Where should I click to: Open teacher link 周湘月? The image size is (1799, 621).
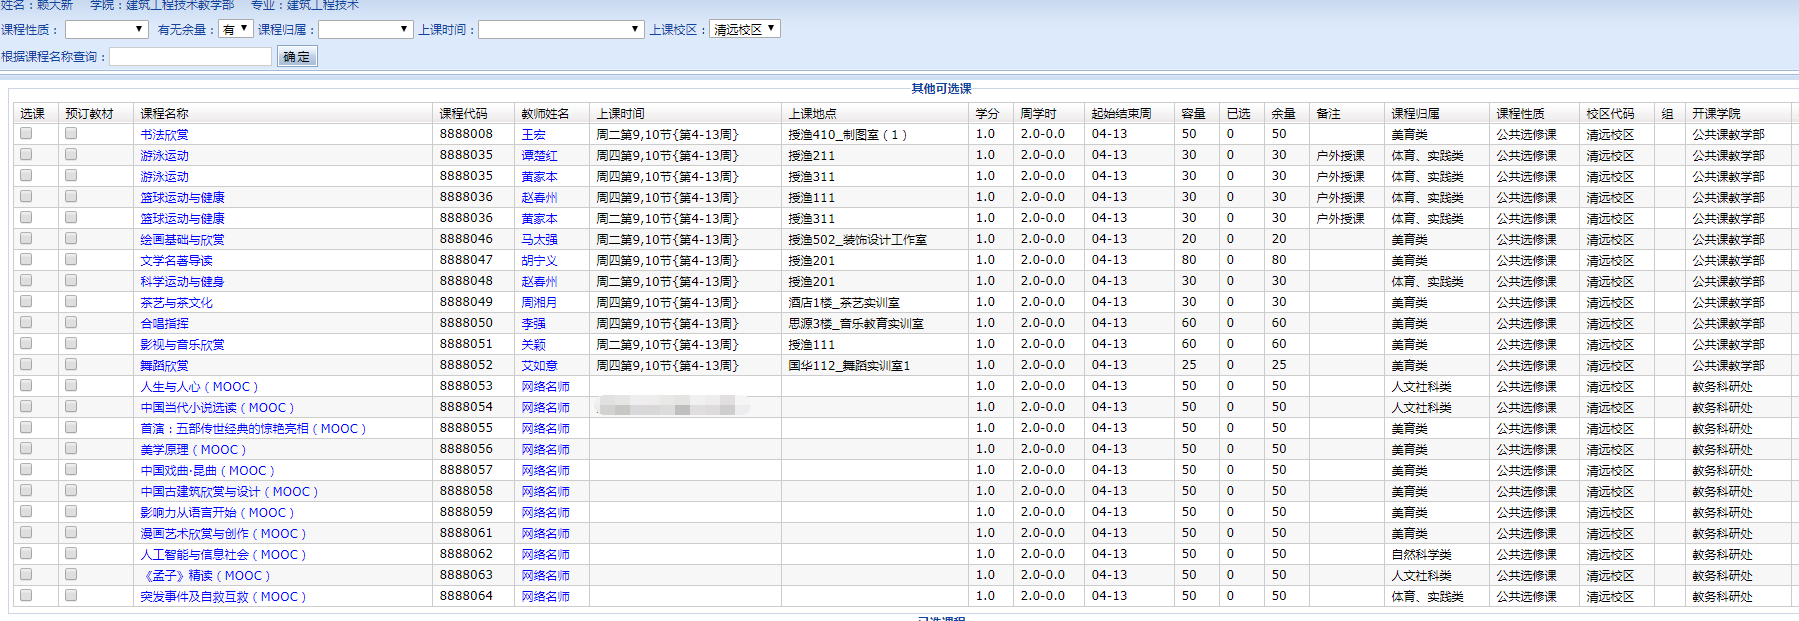[x=540, y=303]
